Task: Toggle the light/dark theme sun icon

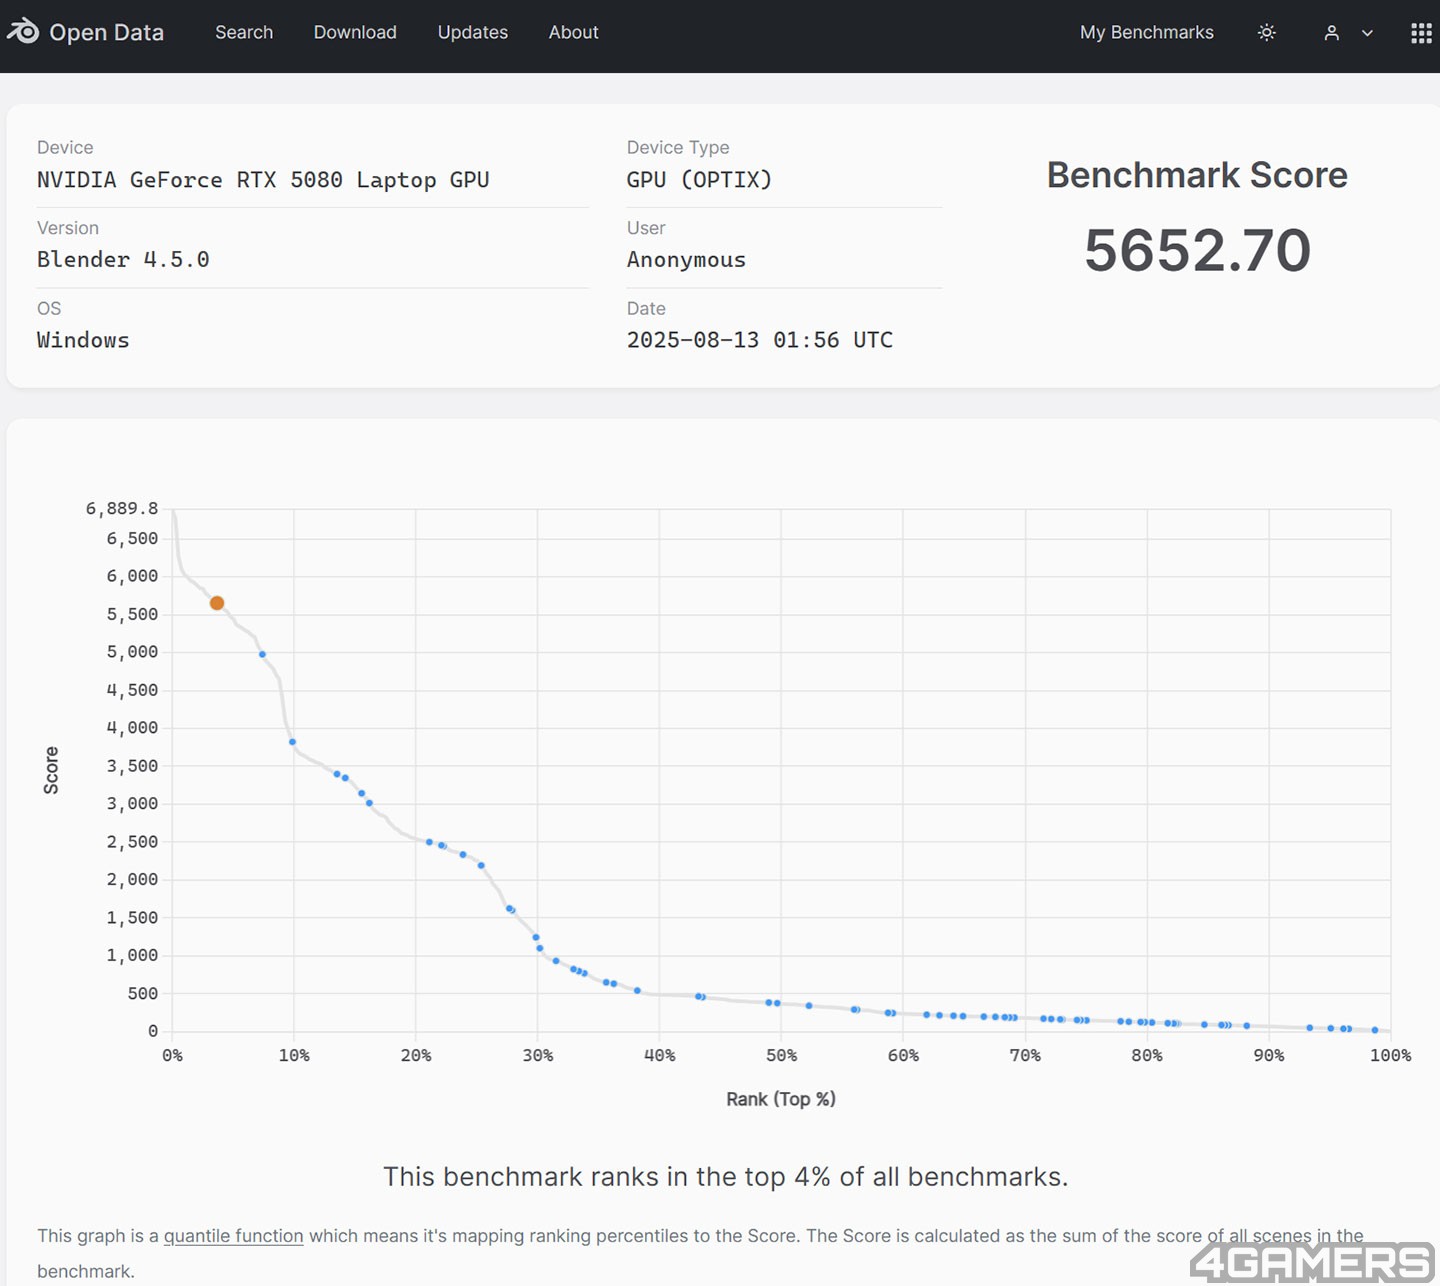Action: point(1267,32)
